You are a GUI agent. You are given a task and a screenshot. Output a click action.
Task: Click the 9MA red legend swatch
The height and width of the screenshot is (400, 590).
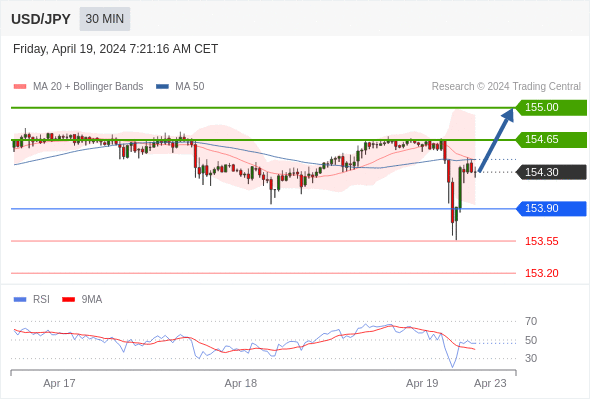coord(68,300)
